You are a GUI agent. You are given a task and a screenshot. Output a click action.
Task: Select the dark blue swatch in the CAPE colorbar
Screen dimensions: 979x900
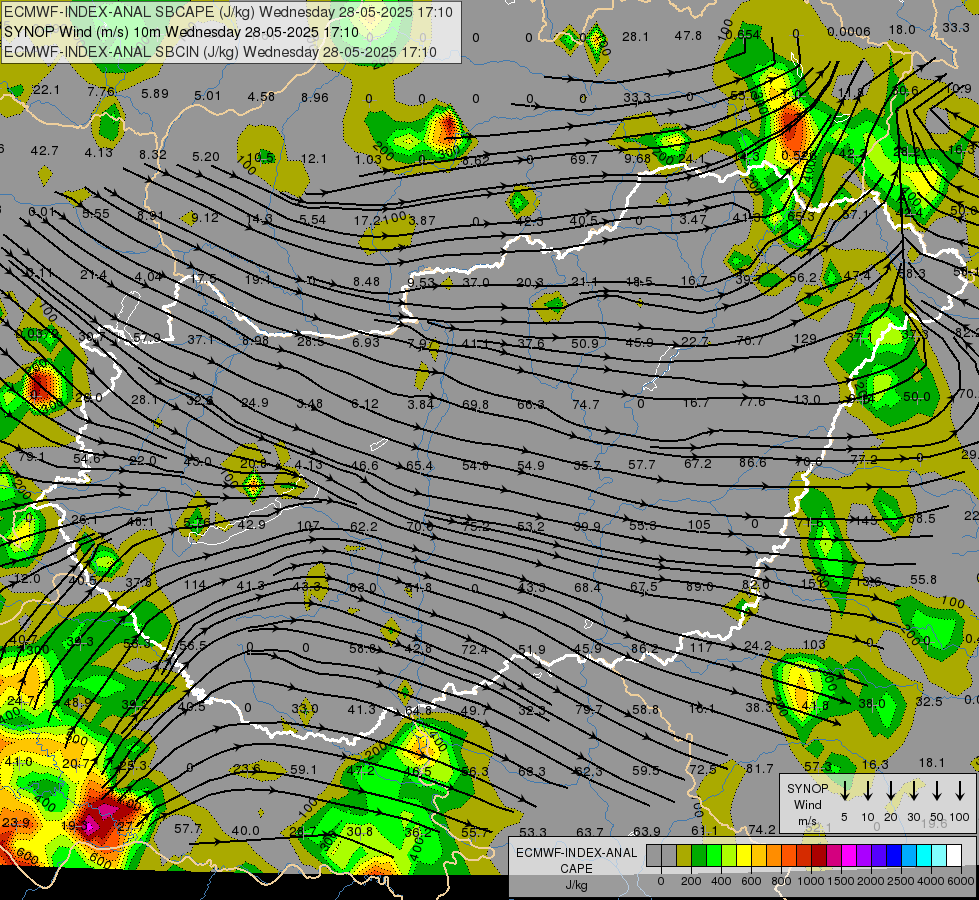pyautogui.click(x=894, y=855)
